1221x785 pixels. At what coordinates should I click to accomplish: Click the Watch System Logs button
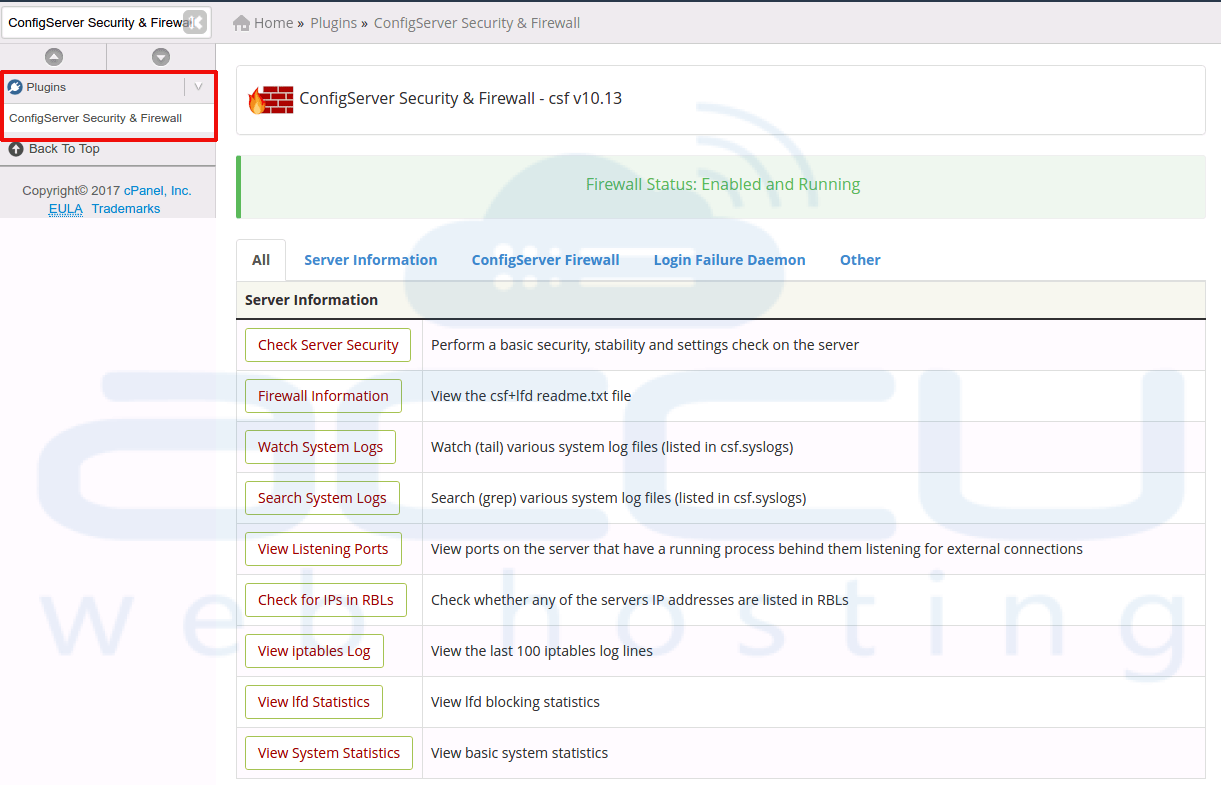tap(320, 447)
